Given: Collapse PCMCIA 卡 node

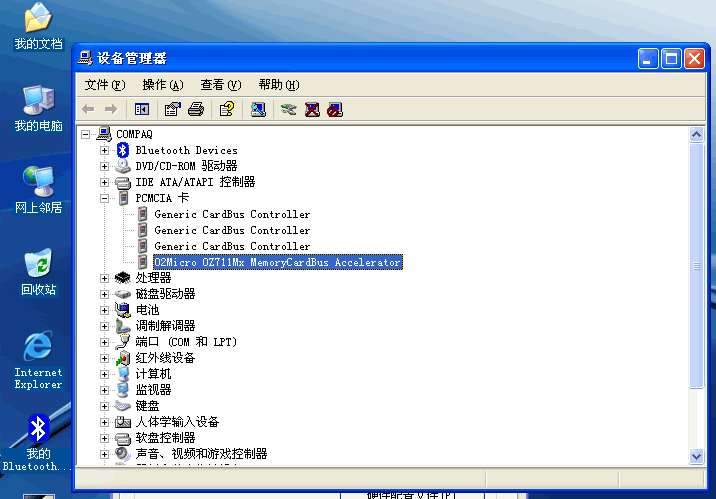Looking at the screenshot, I should 105,198.
